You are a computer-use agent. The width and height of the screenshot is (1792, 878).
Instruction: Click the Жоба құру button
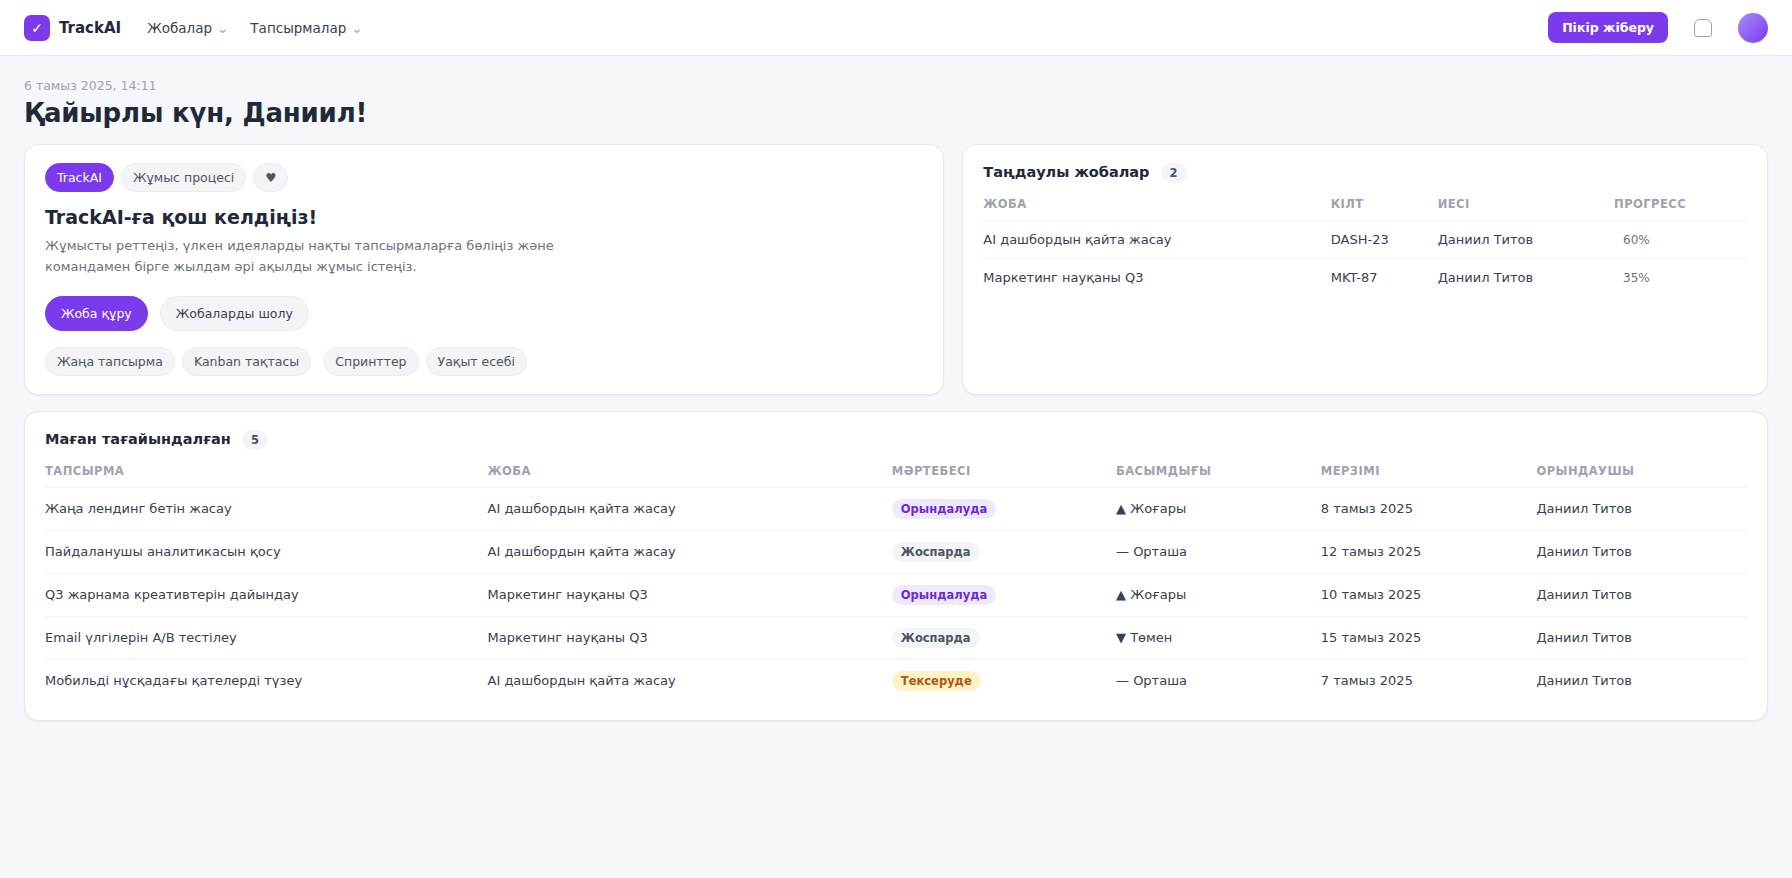pos(96,314)
